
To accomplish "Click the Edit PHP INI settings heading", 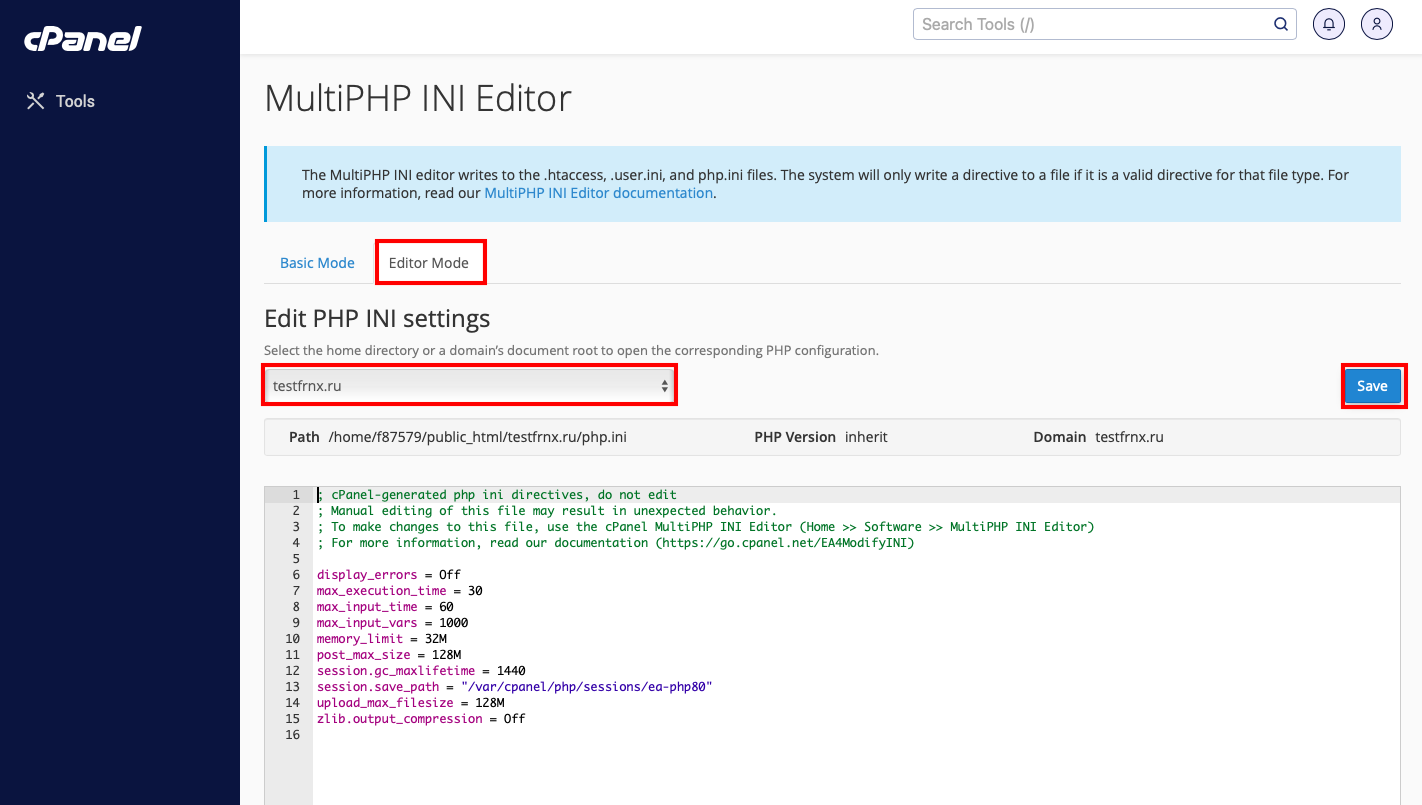I will (x=377, y=319).
